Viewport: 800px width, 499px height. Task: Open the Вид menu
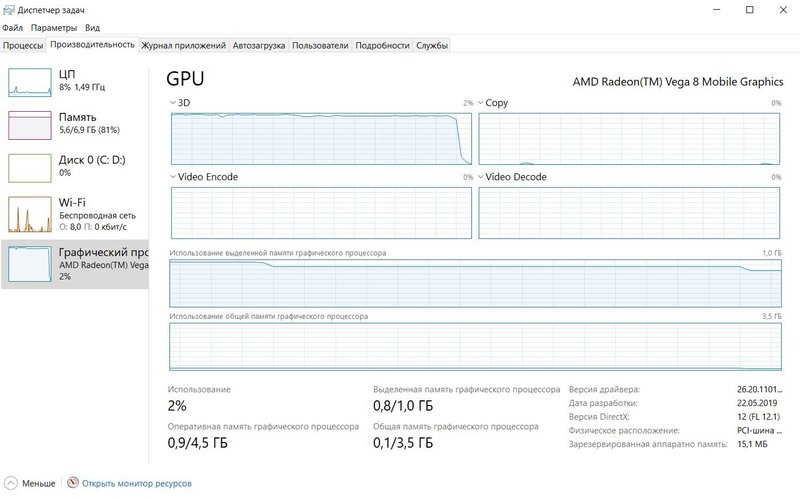pyautogui.click(x=92, y=28)
